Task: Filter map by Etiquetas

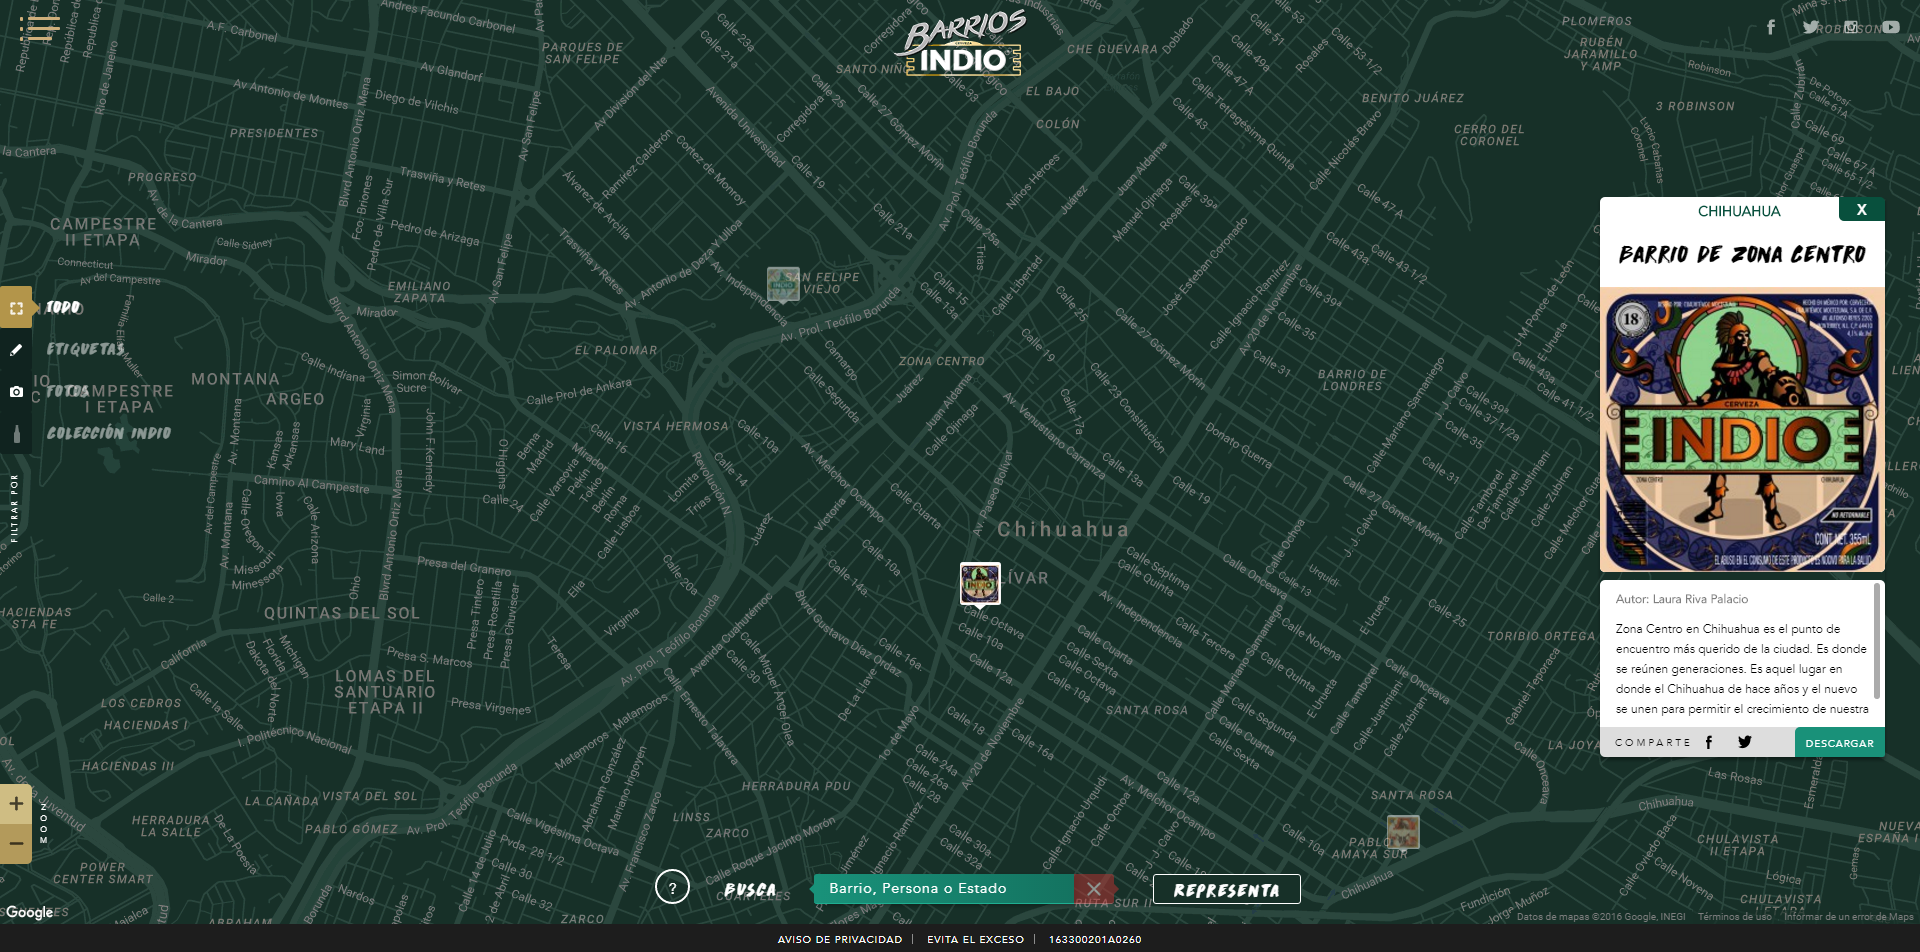Action: pos(86,349)
